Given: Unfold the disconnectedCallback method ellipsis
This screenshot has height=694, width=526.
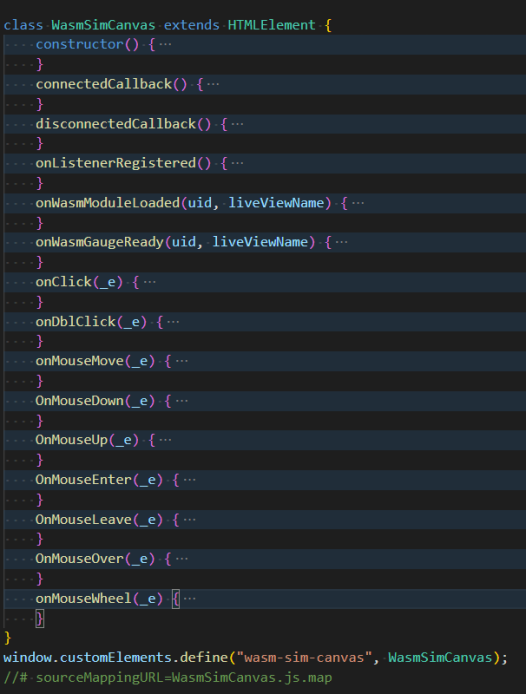Looking at the screenshot, I should [x=237, y=124].
